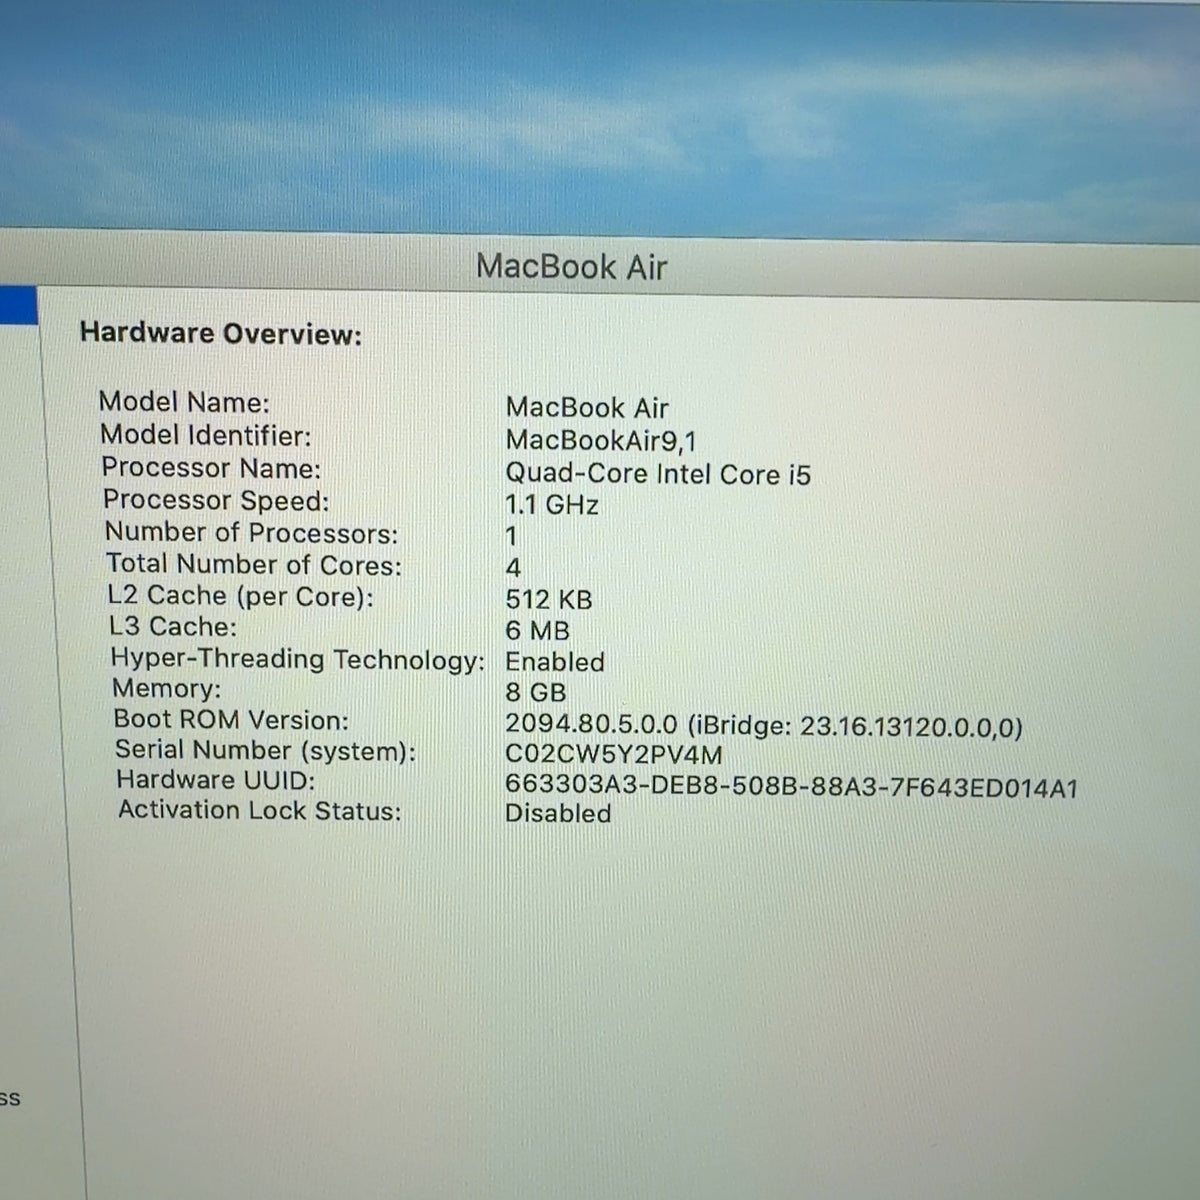Select the 1.1 GHz value
This screenshot has height=1200, width=1200.
coord(552,505)
